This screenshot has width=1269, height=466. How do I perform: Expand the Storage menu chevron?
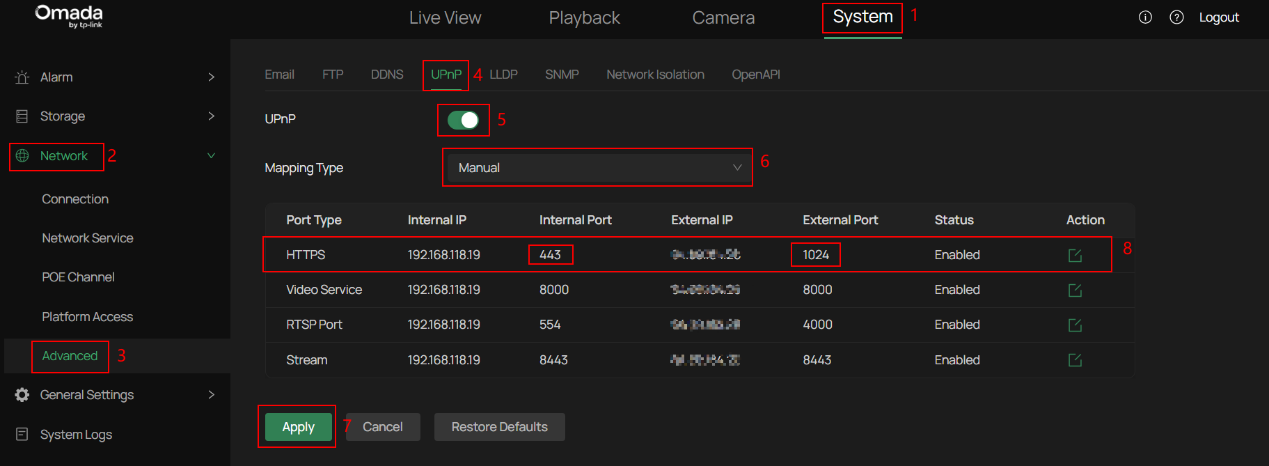tap(211, 116)
